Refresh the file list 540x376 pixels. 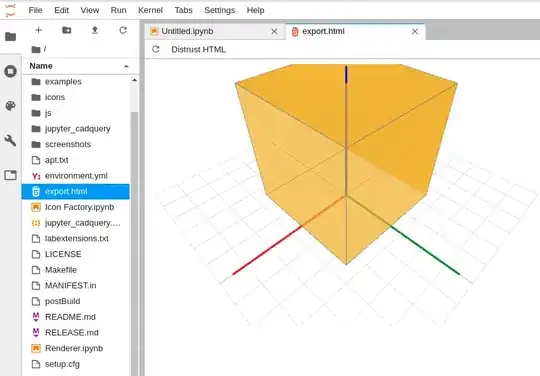[x=123, y=30]
